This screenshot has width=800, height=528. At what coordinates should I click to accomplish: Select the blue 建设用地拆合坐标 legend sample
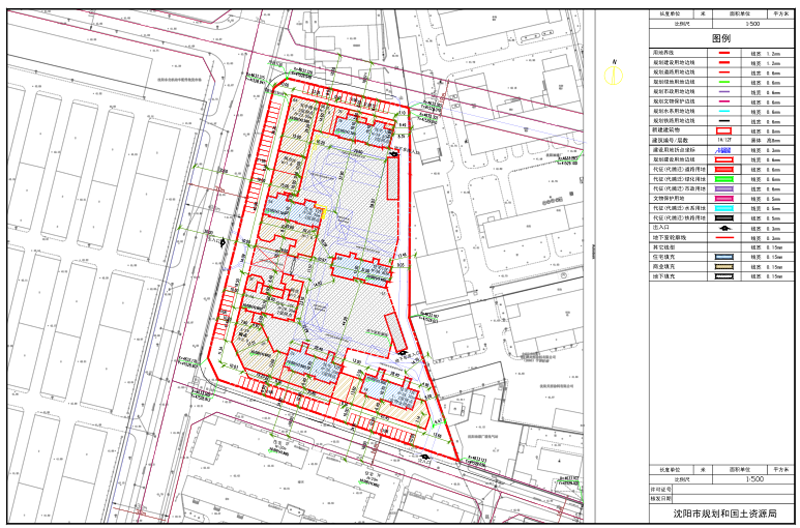click(722, 149)
